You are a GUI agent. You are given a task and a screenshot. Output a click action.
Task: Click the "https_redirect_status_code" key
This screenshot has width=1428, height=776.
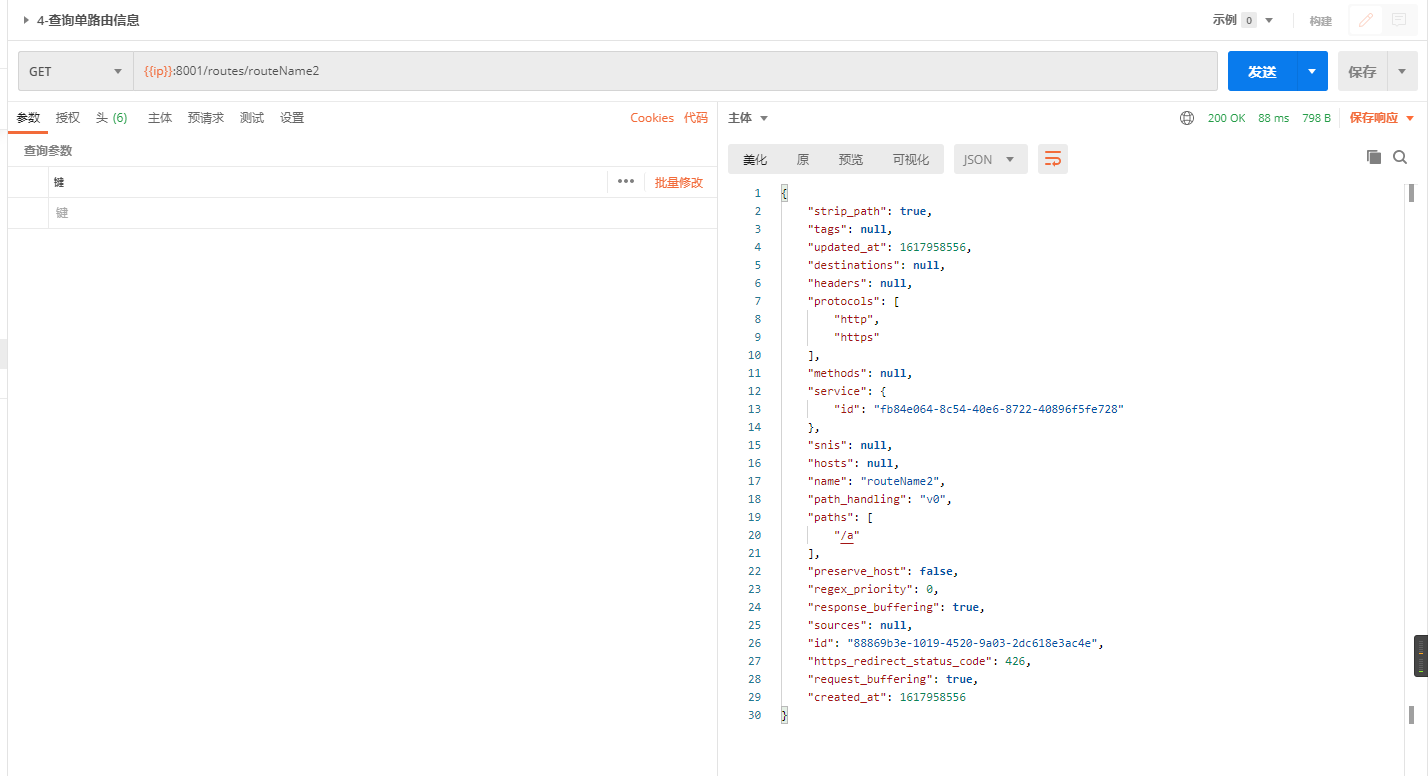901,661
